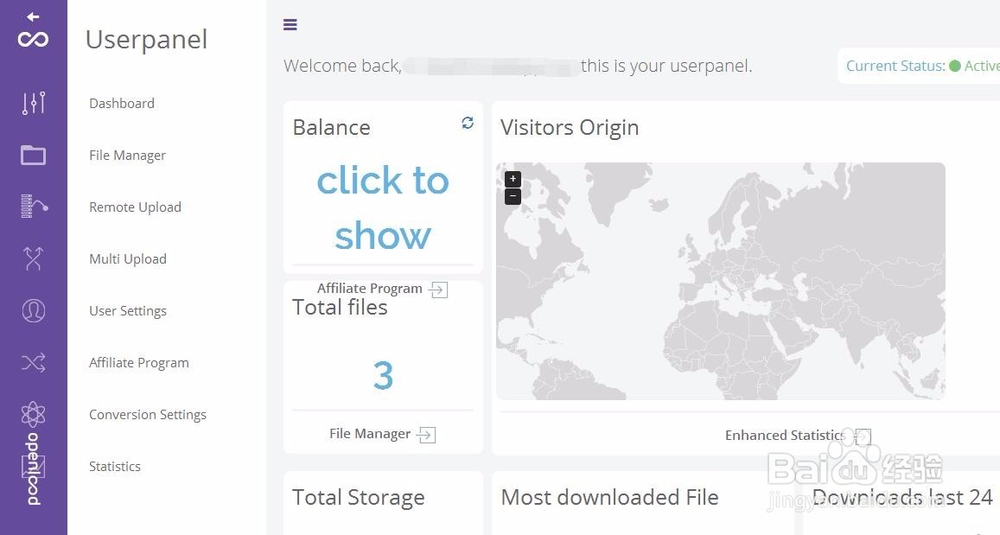The width and height of the screenshot is (1000, 535).
Task: Click the multi upload arrows icon in sidebar
Action: pos(33,259)
